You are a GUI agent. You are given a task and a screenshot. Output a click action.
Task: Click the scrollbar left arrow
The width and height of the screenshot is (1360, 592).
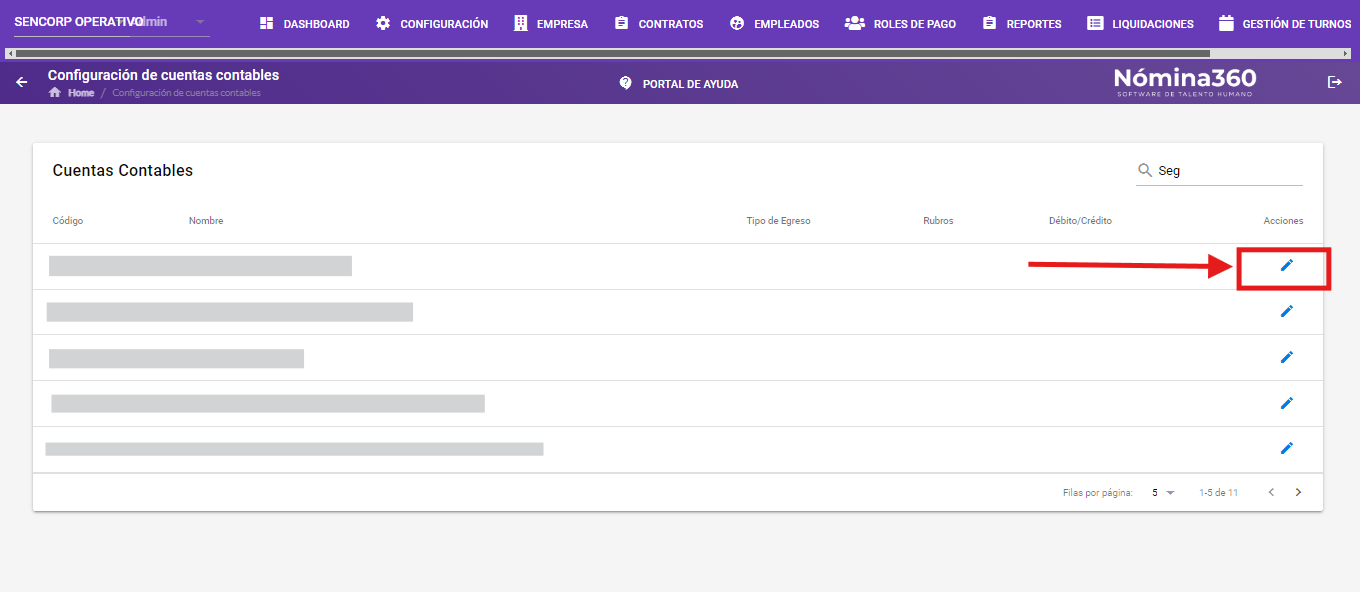tap(9, 53)
